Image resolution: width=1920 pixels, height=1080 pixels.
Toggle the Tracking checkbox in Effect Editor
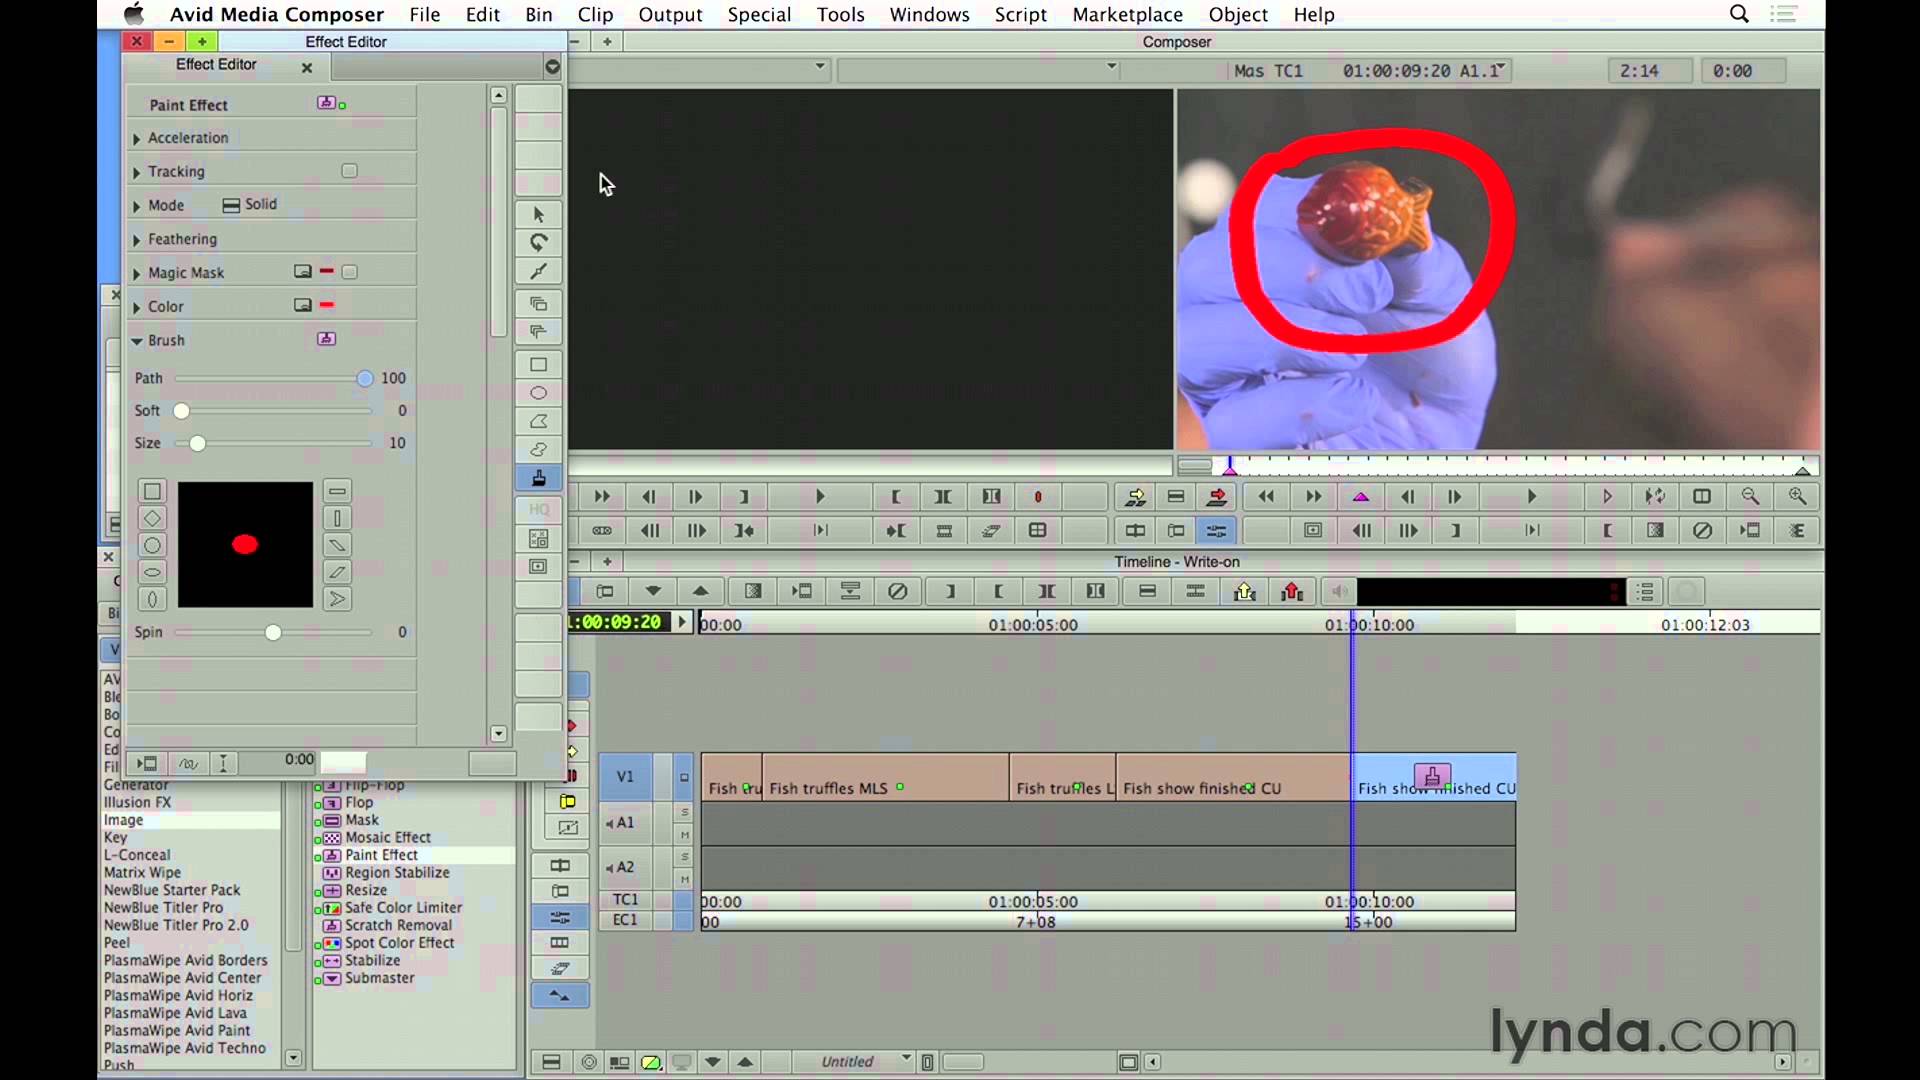click(348, 171)
